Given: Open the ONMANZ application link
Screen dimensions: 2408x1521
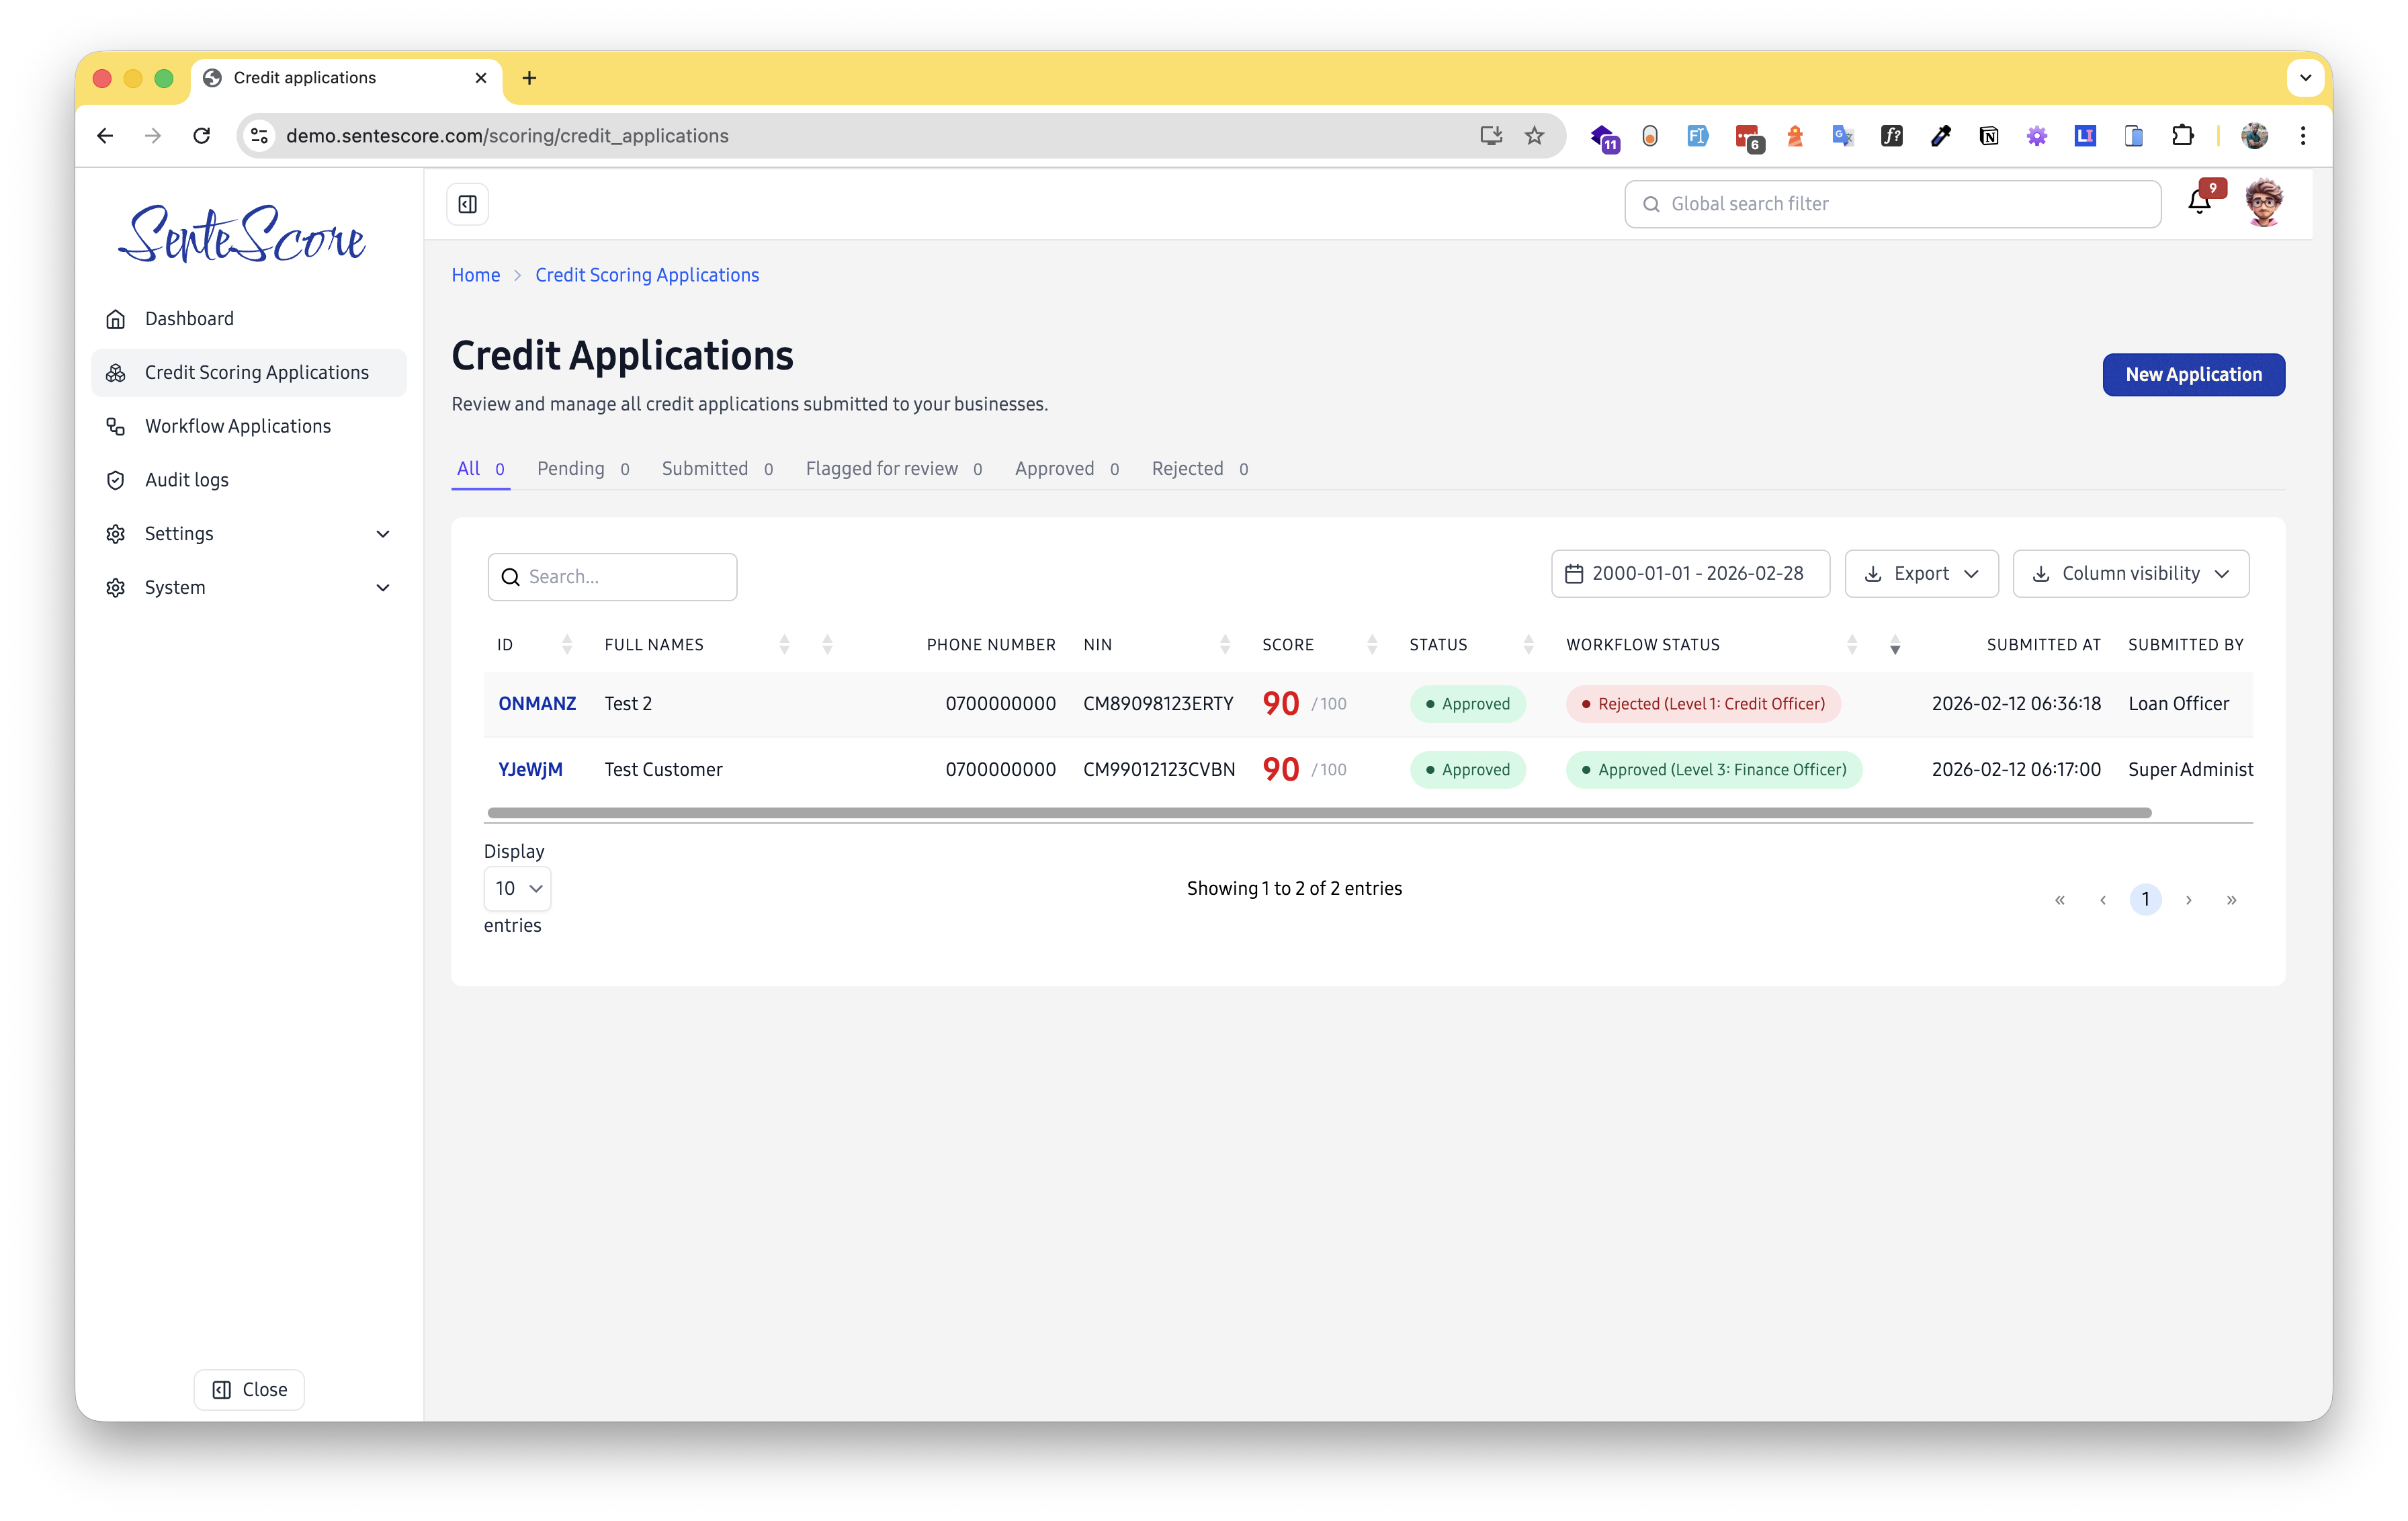Looking at the screenshot, I should pos(537,703).
